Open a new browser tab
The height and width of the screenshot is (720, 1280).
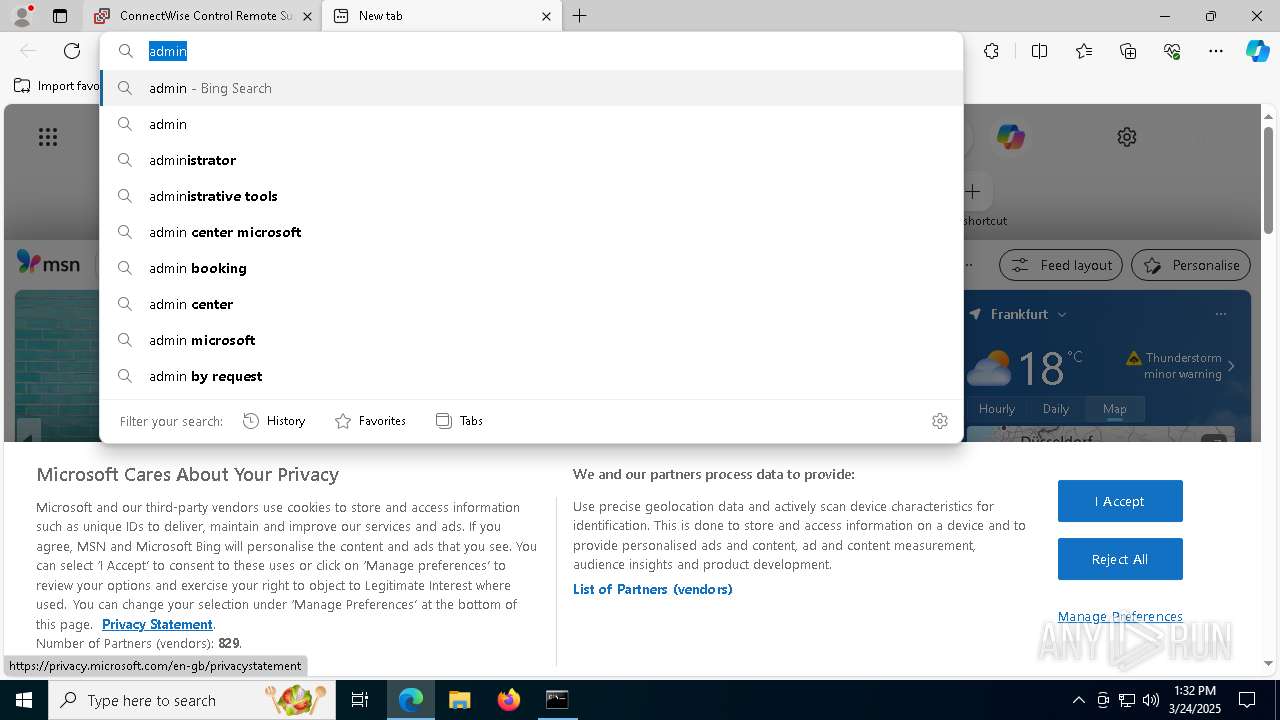(579, 16)
